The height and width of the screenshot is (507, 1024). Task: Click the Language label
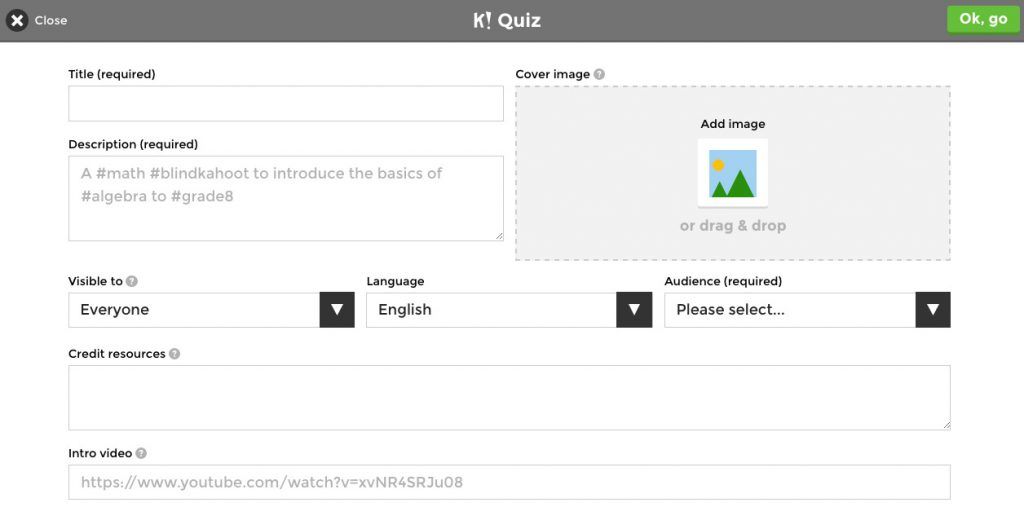pyautogui.click(x=395, y=282)
